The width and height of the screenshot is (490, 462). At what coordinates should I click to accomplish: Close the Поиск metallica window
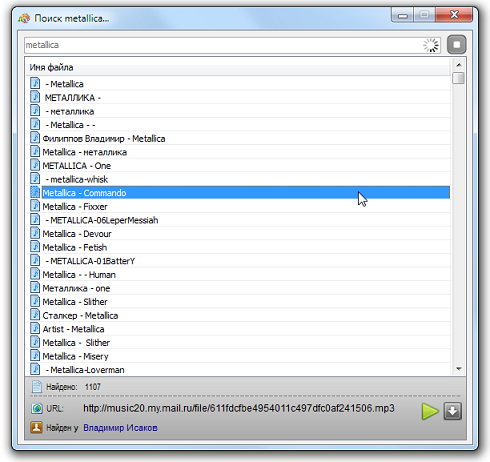point(454,15)
